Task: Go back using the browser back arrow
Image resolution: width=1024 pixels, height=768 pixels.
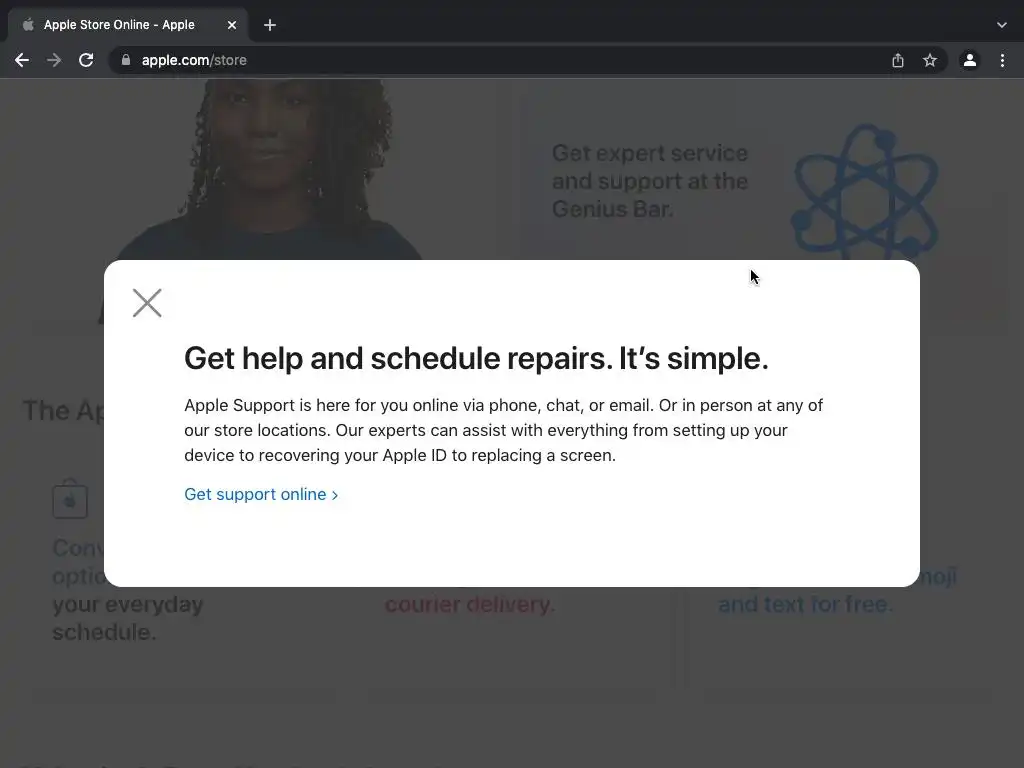Action: [22, 60]
